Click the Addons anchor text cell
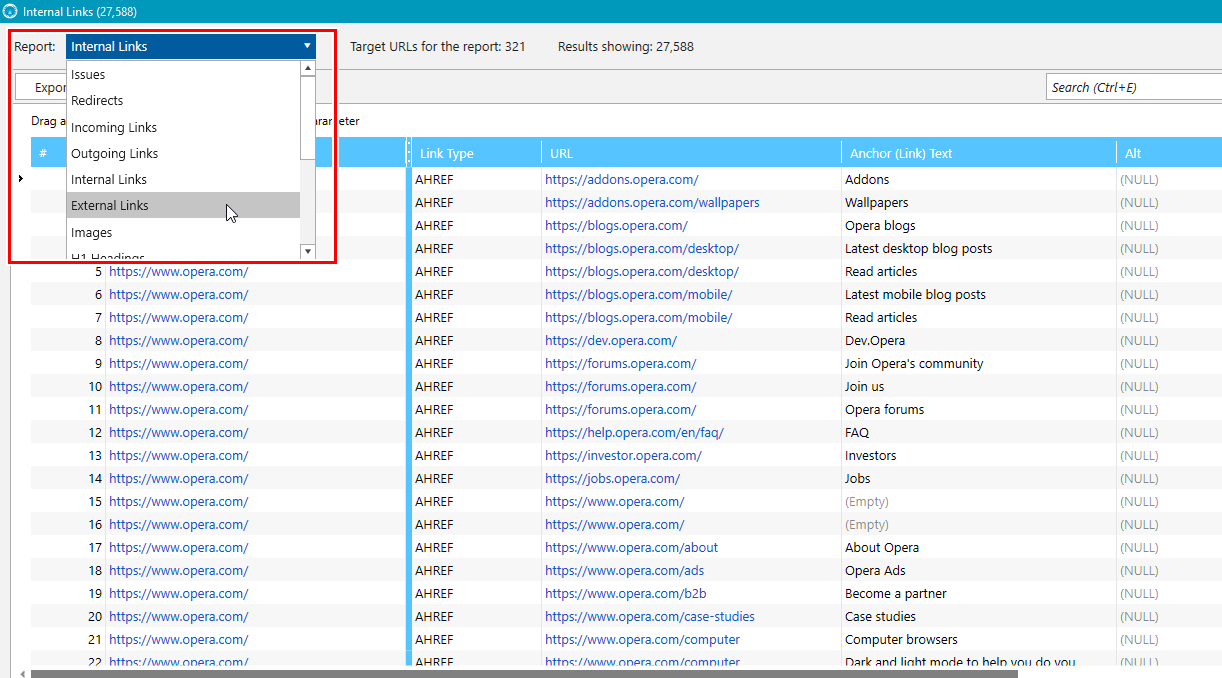 979,179
